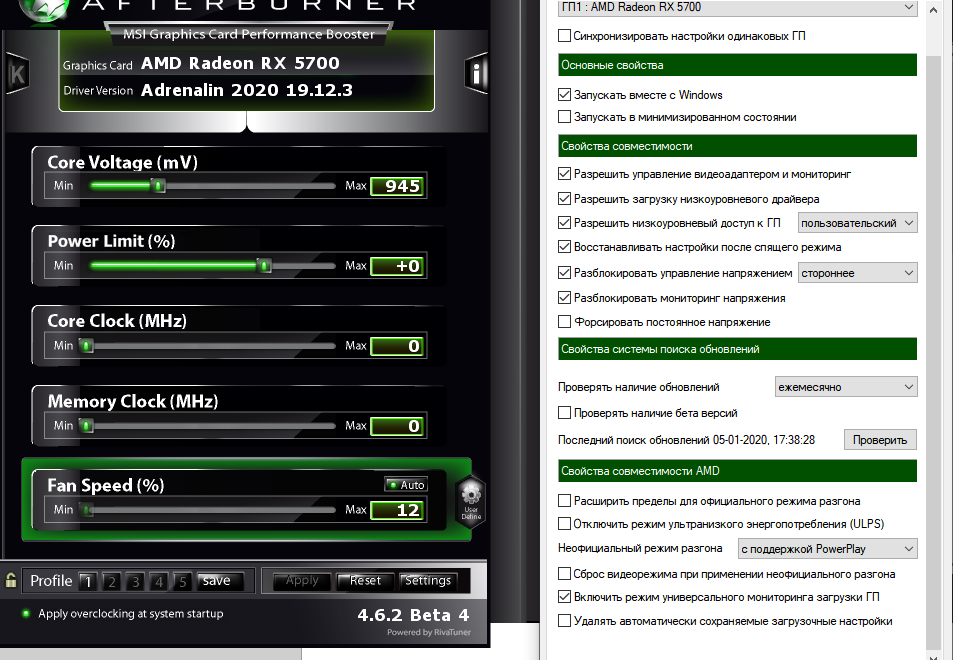Click the MSI Afterburner dragon logo
This screenshot has width=953, height=660.
click(43, 11)
